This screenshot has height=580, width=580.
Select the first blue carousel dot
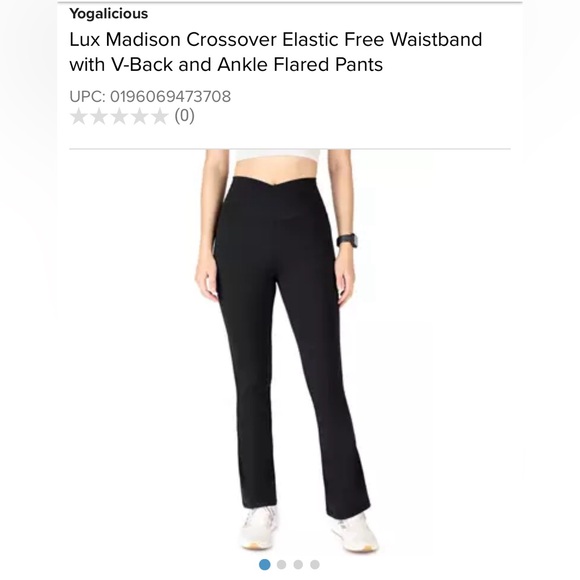click(x=264, y=564)
